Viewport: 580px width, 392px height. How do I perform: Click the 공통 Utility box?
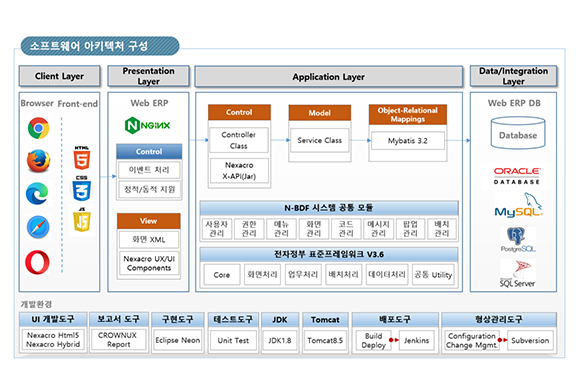click(x=433, y=275)
